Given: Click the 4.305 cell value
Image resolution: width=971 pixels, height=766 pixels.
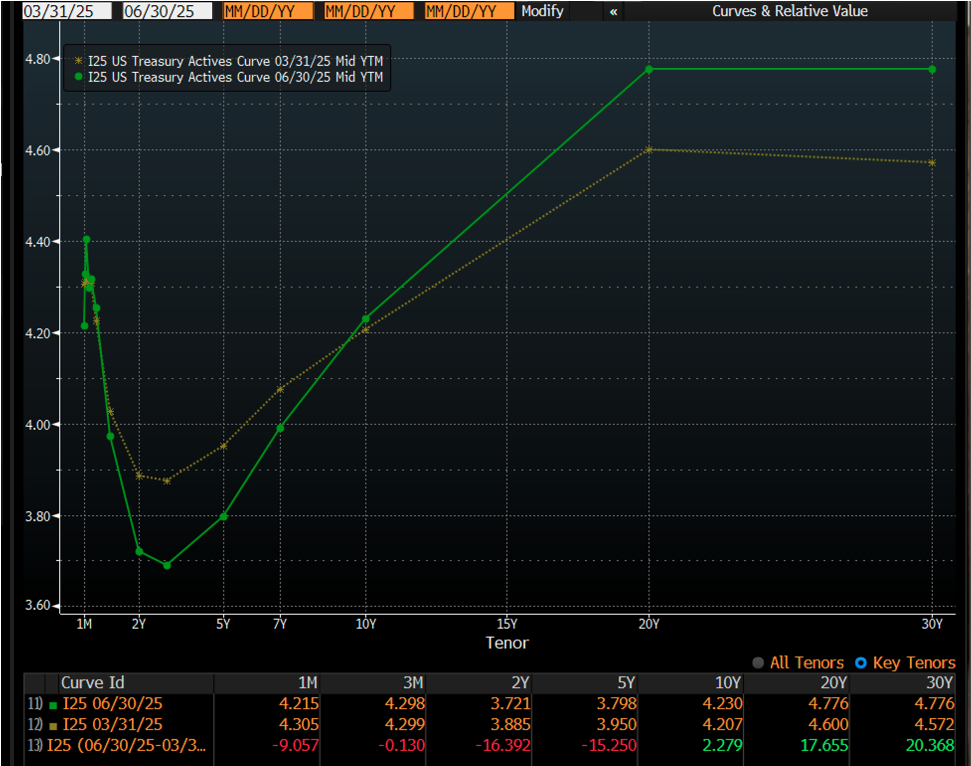Looking at the screenshot, I should click(x=299, y=725).
